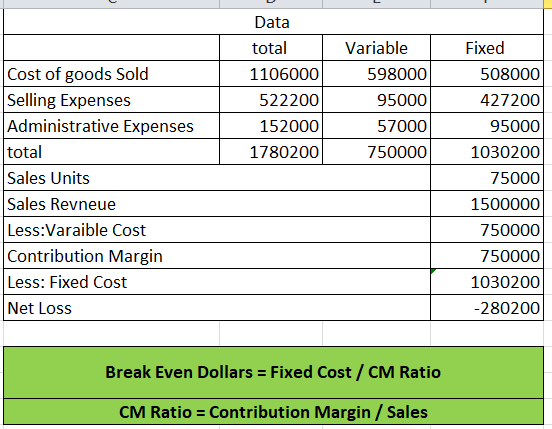This screenshot has height=429, width=552.
Task: Select cell with value 427200
Action: pos(487,100)
